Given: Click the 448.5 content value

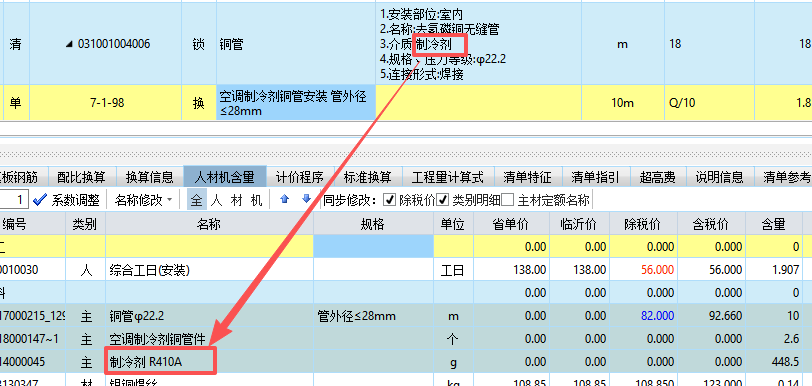Looking at the screenshot, I should [x=774, y=362].
